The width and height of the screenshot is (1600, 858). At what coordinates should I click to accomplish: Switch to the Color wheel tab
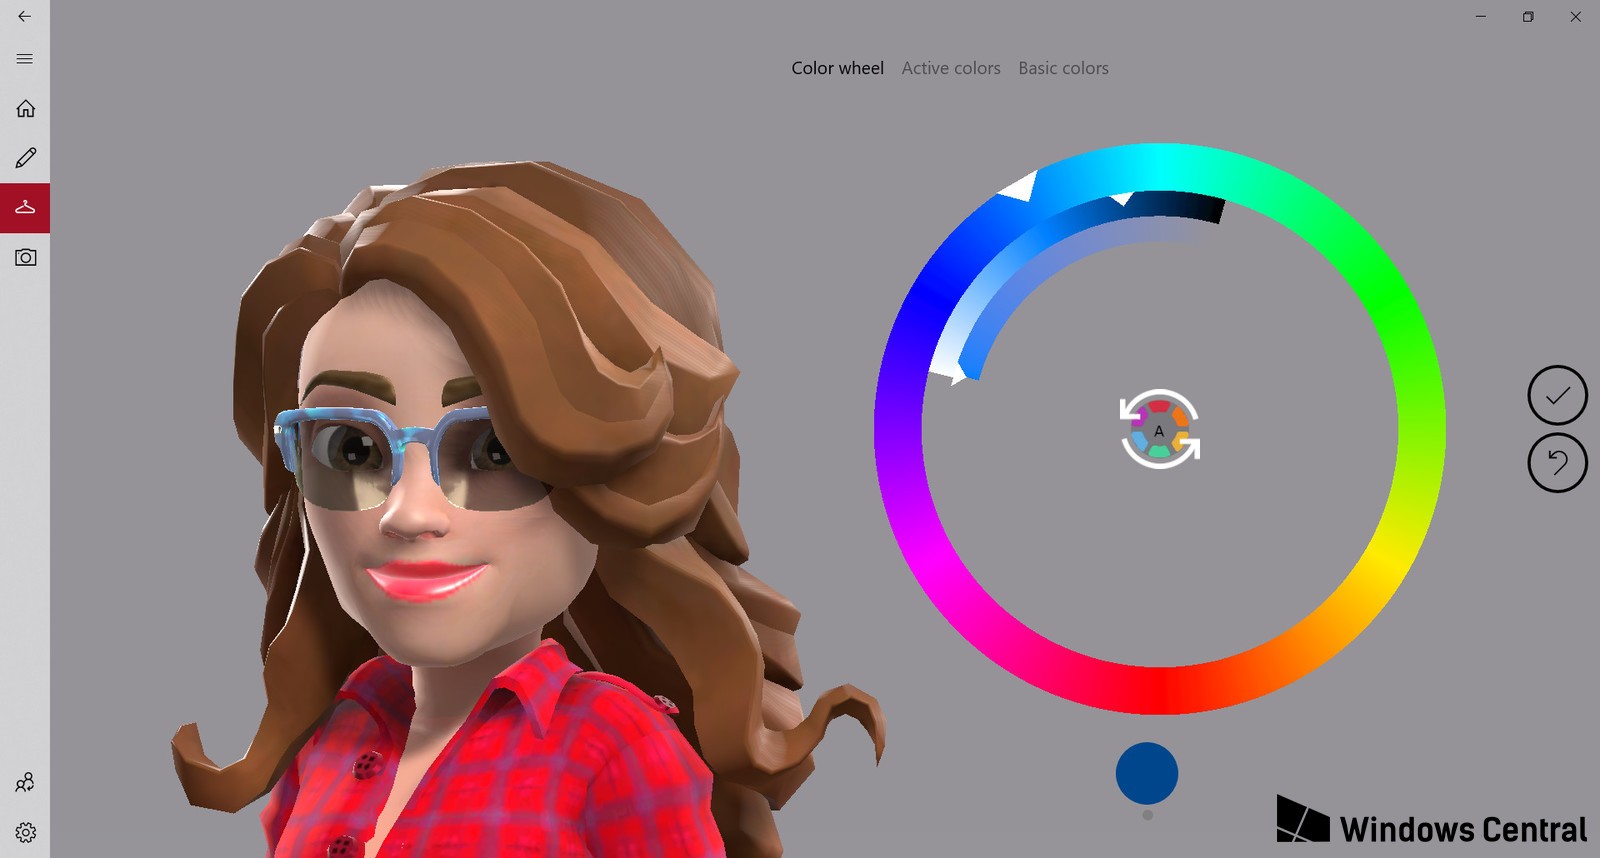pyautogui.click(x=837, y=68)
